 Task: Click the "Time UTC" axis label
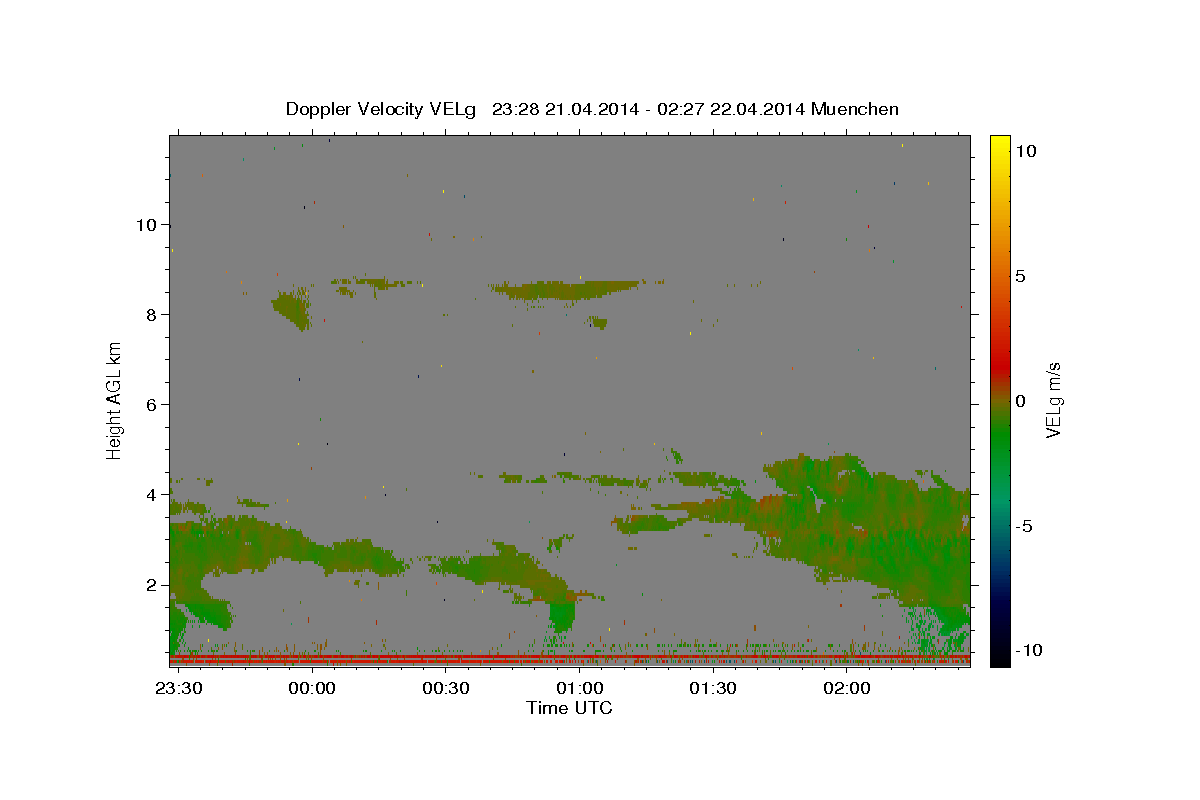coord(569,708)
